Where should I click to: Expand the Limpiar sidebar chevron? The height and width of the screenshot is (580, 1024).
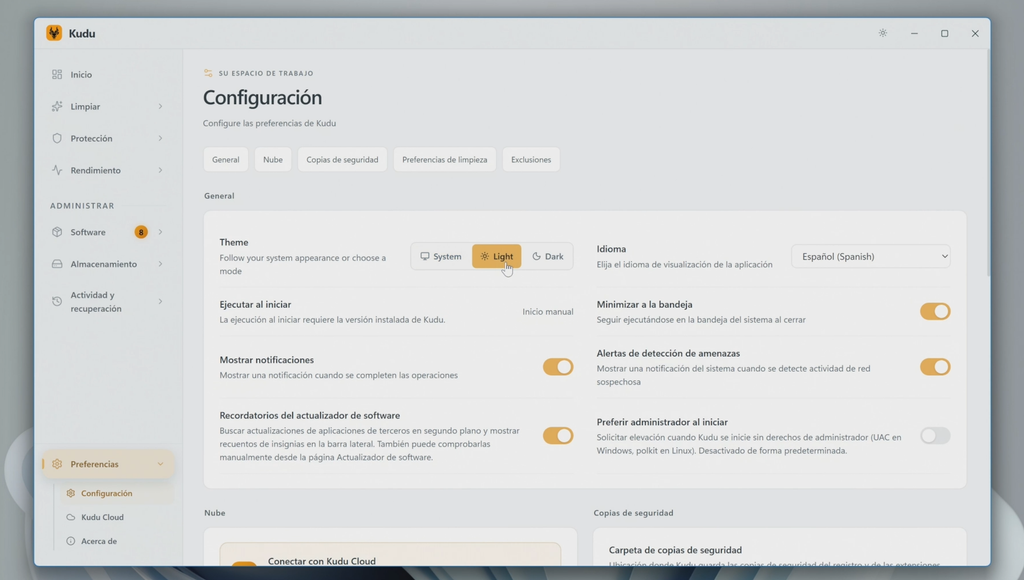[160, 106]
